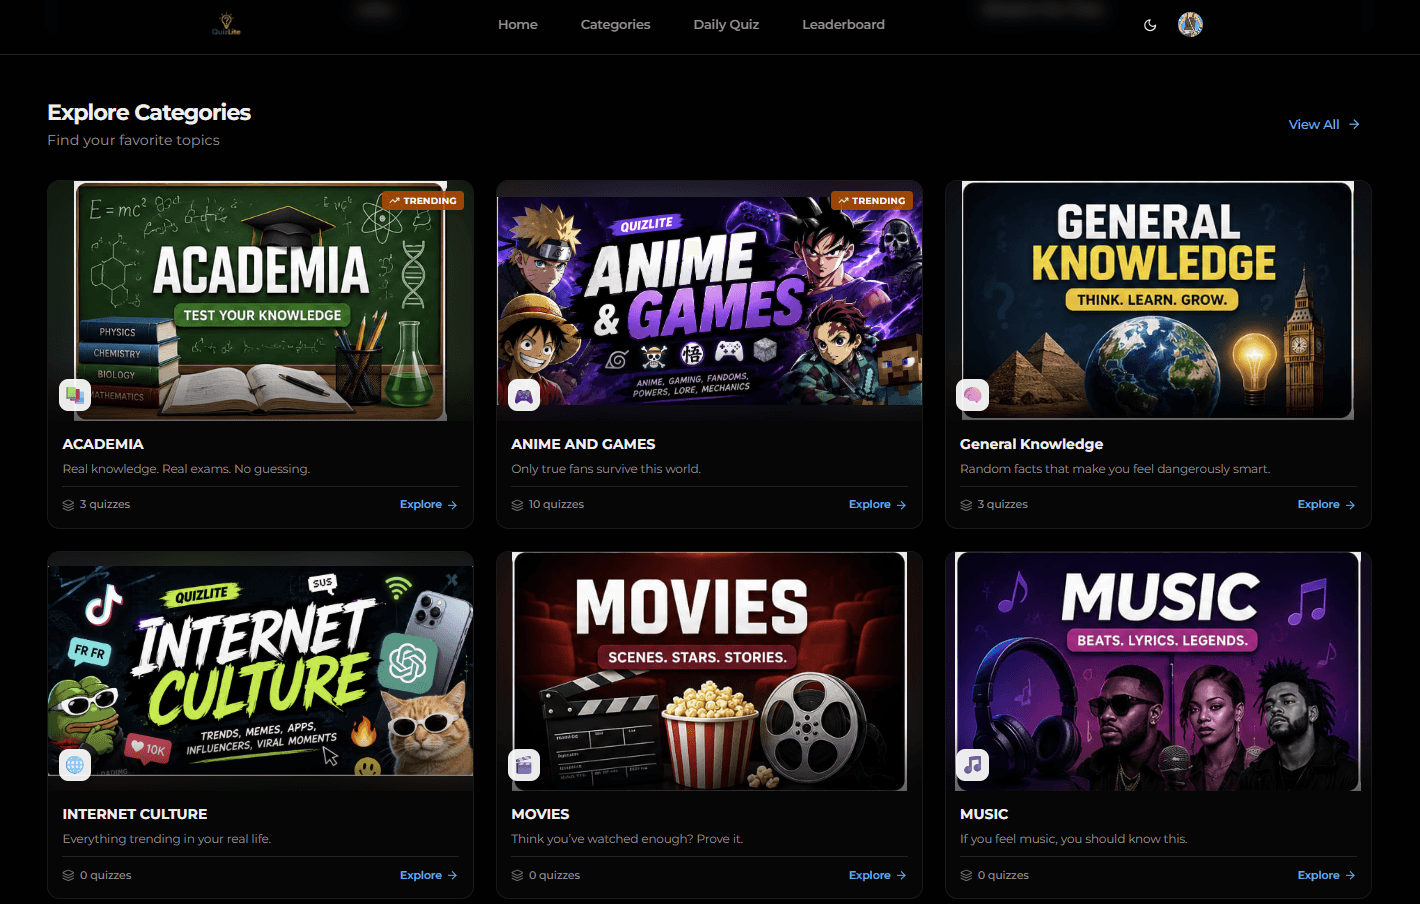
Task: Open the Academia banner thumbnail
Action: (x=260, y=300)
